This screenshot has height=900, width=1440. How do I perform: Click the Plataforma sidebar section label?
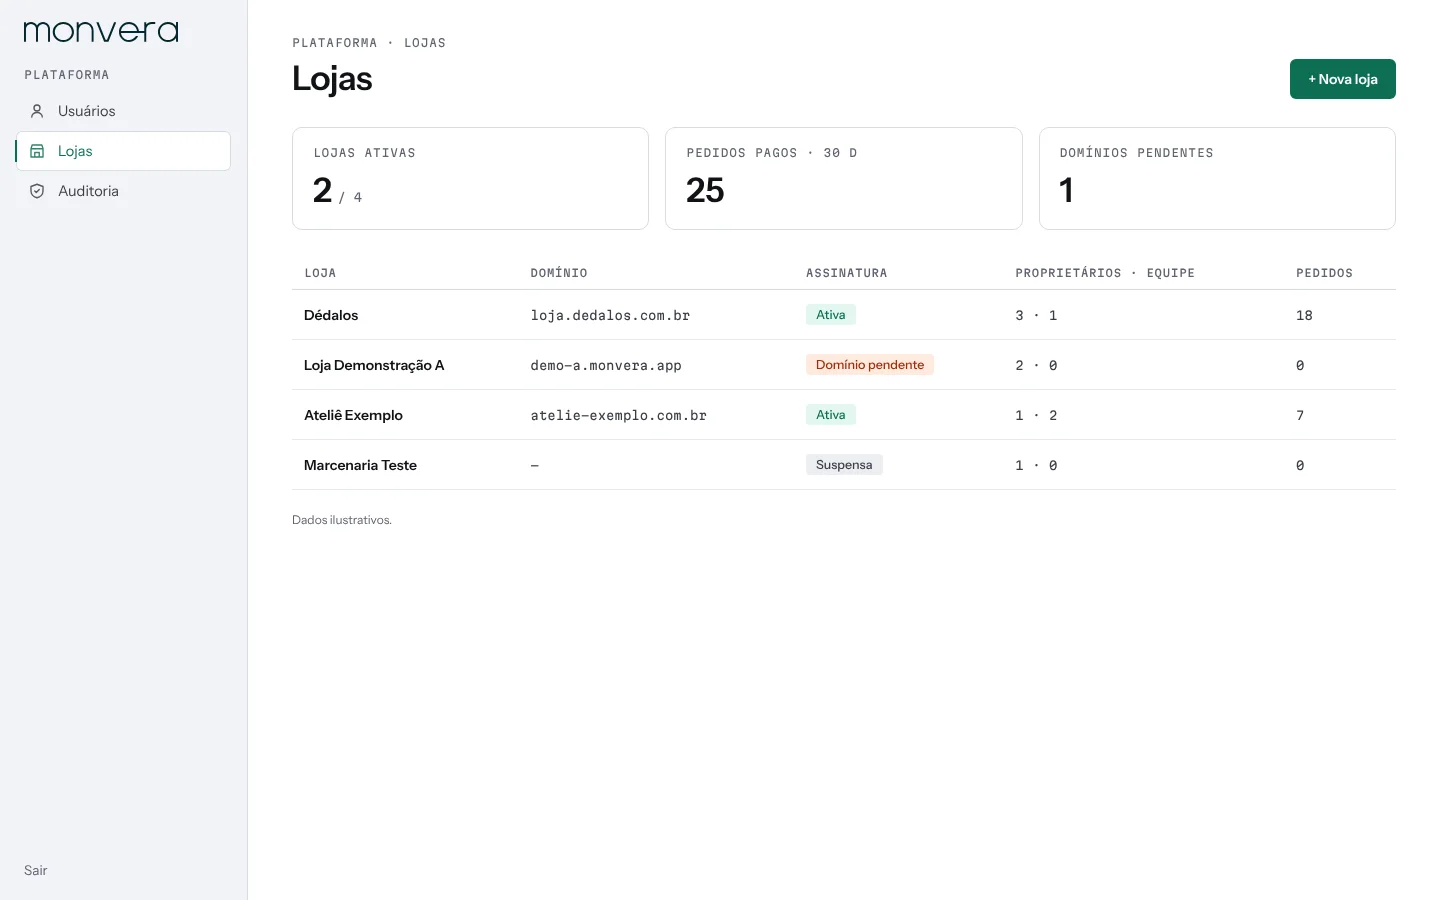(67, 75)
